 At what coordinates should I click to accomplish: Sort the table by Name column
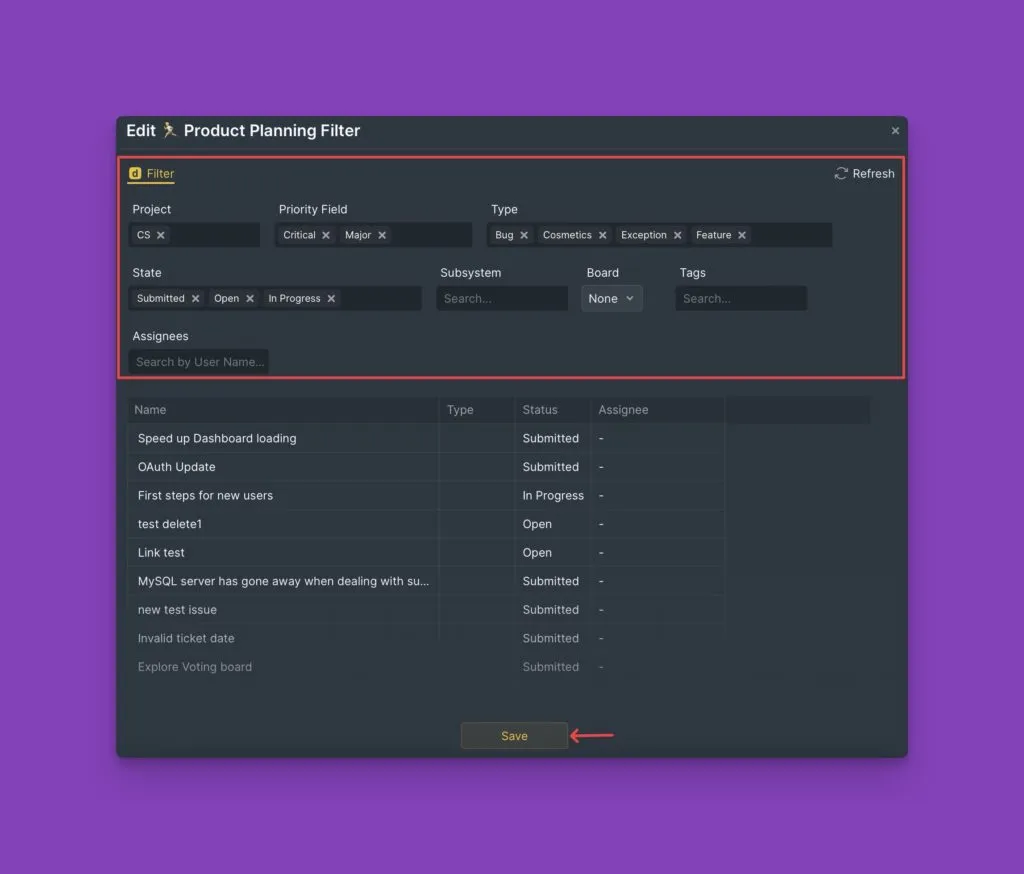tap(150, 409)
